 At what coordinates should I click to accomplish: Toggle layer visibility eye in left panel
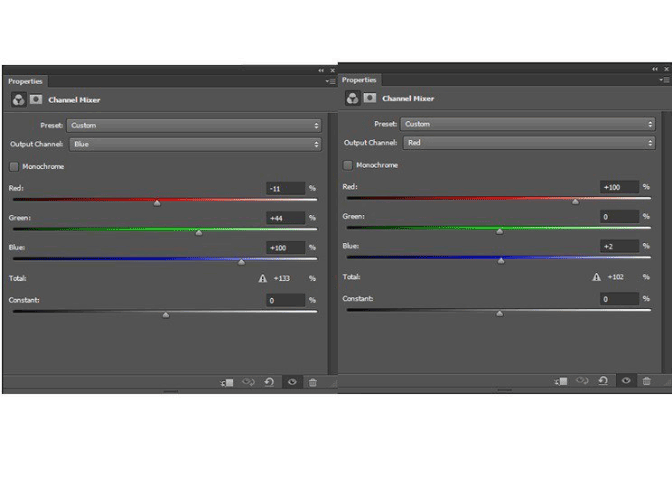click(x=292, y=382)
